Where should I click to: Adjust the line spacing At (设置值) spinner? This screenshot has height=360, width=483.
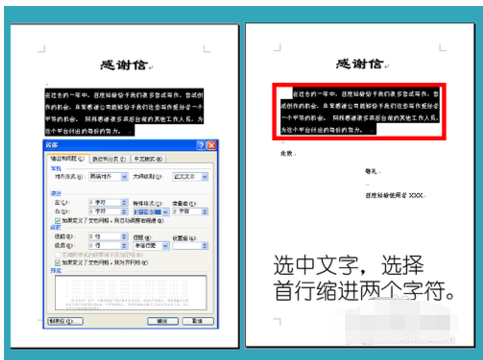click(205, 246)
